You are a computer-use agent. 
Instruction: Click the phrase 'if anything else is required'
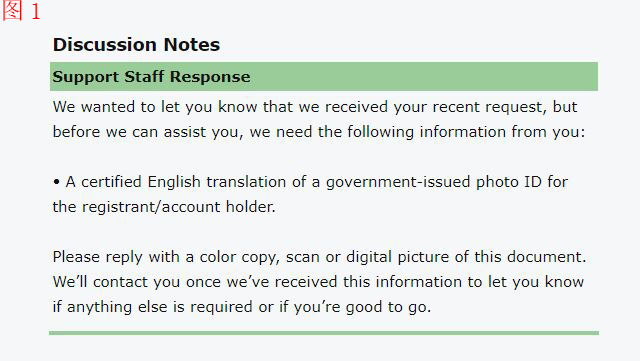[152, 307]
